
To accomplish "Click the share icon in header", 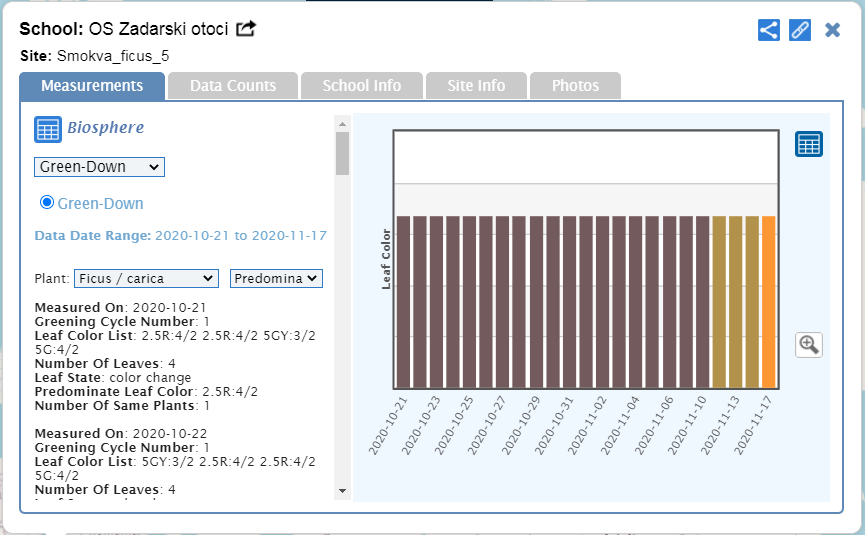I will click(768, 30).
